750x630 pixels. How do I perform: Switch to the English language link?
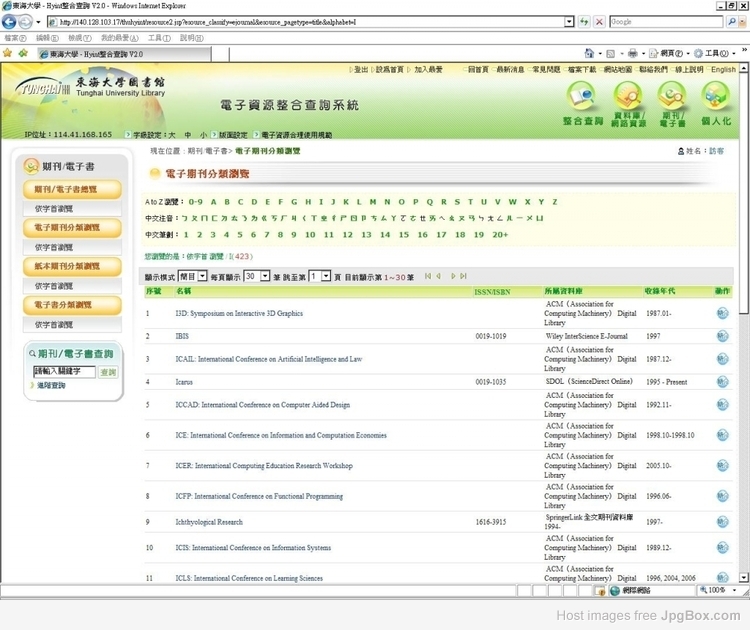722,70
